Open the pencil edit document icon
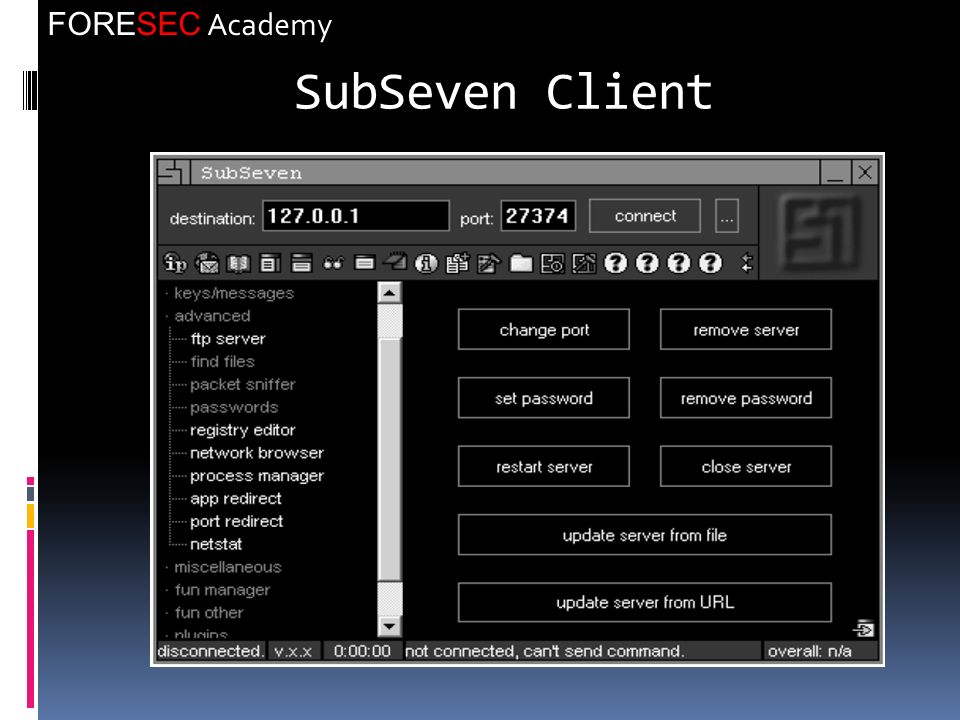960x720 pixels. click(x=489, y=263)
